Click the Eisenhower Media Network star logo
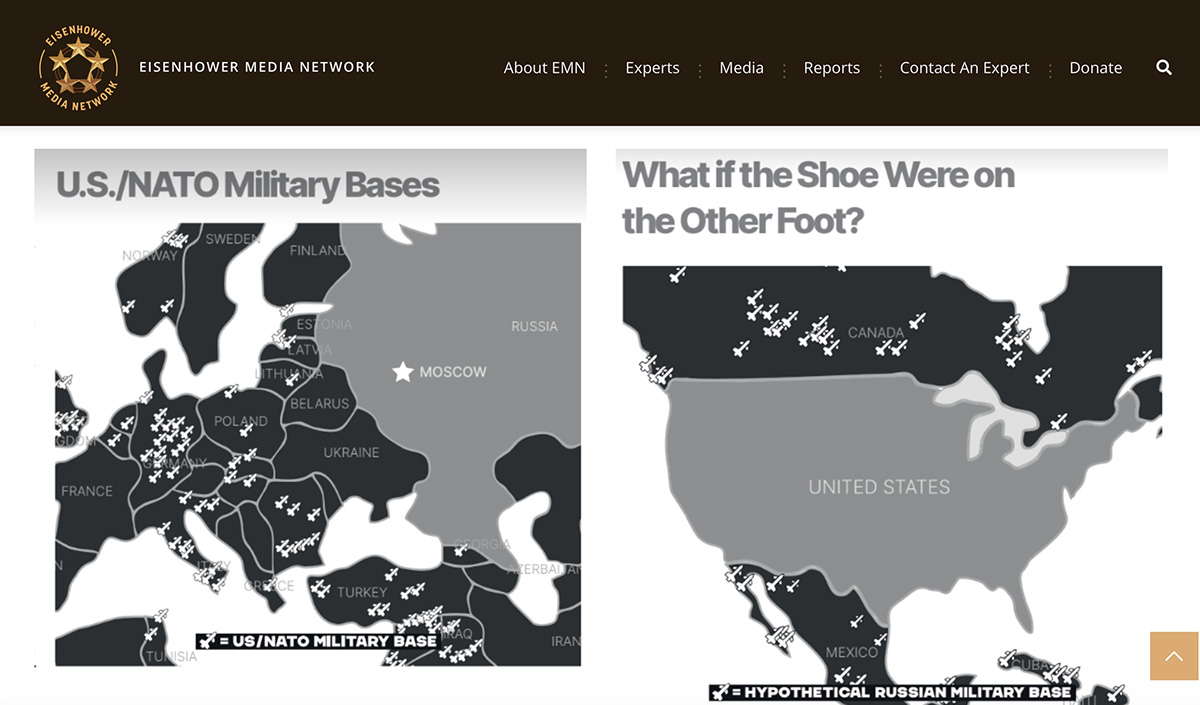 (79, 67)
